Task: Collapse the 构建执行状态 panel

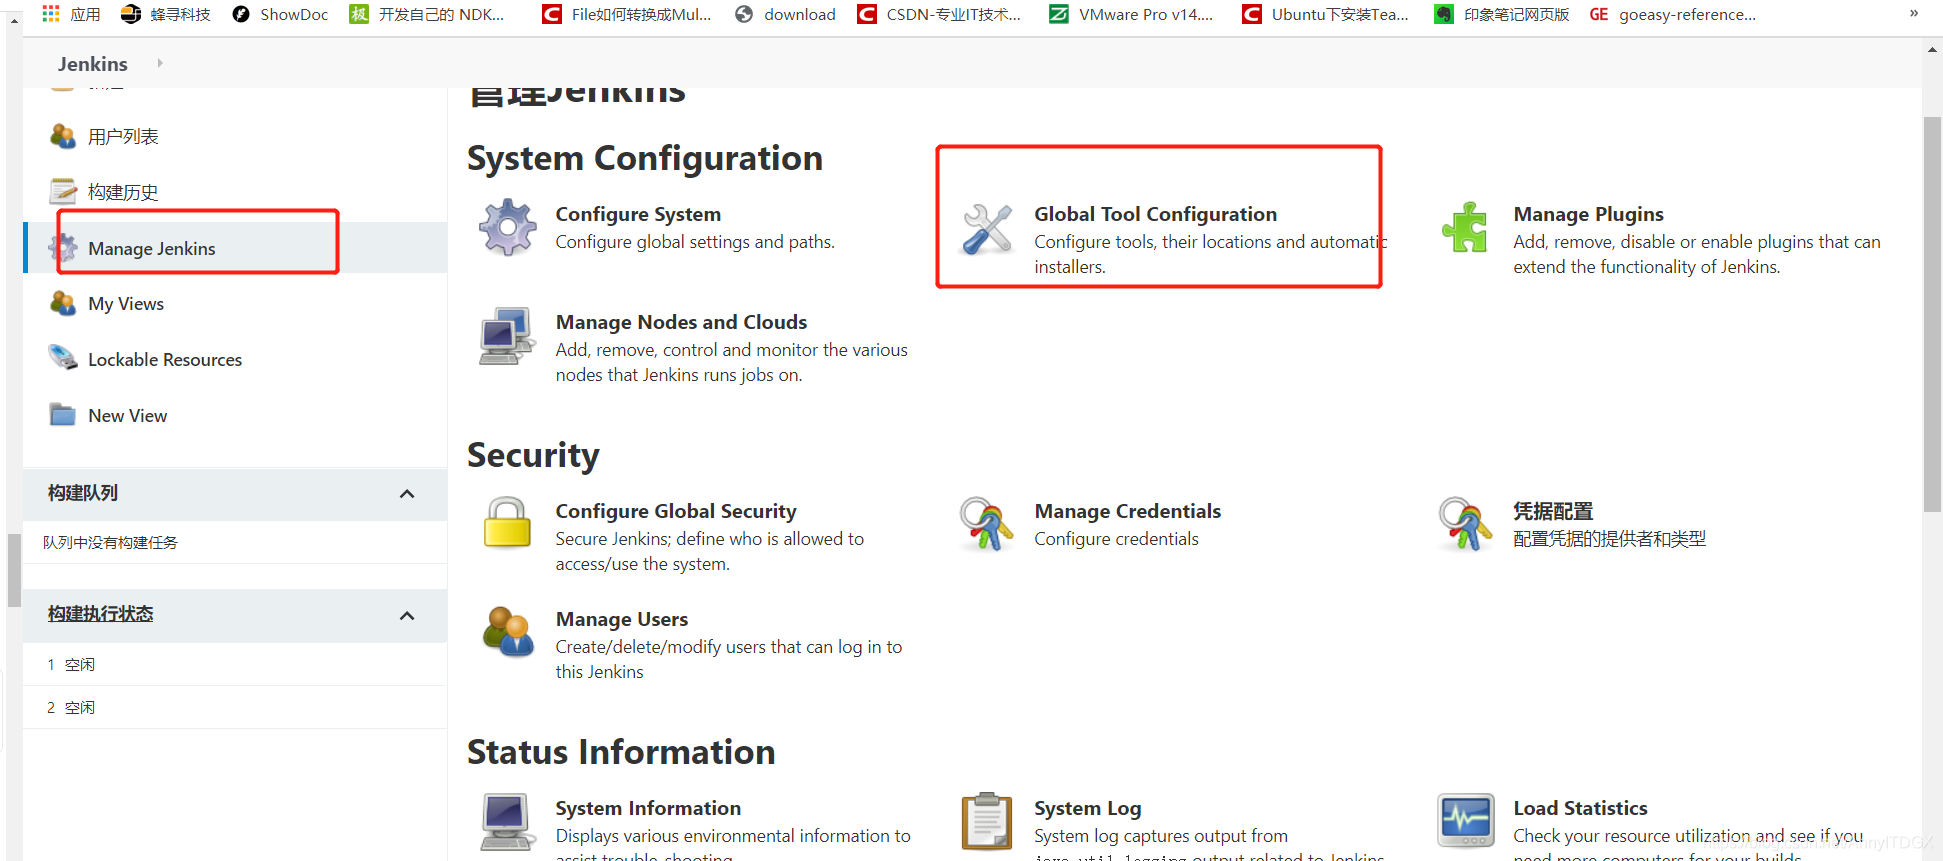Action: (x=407, y=615)
